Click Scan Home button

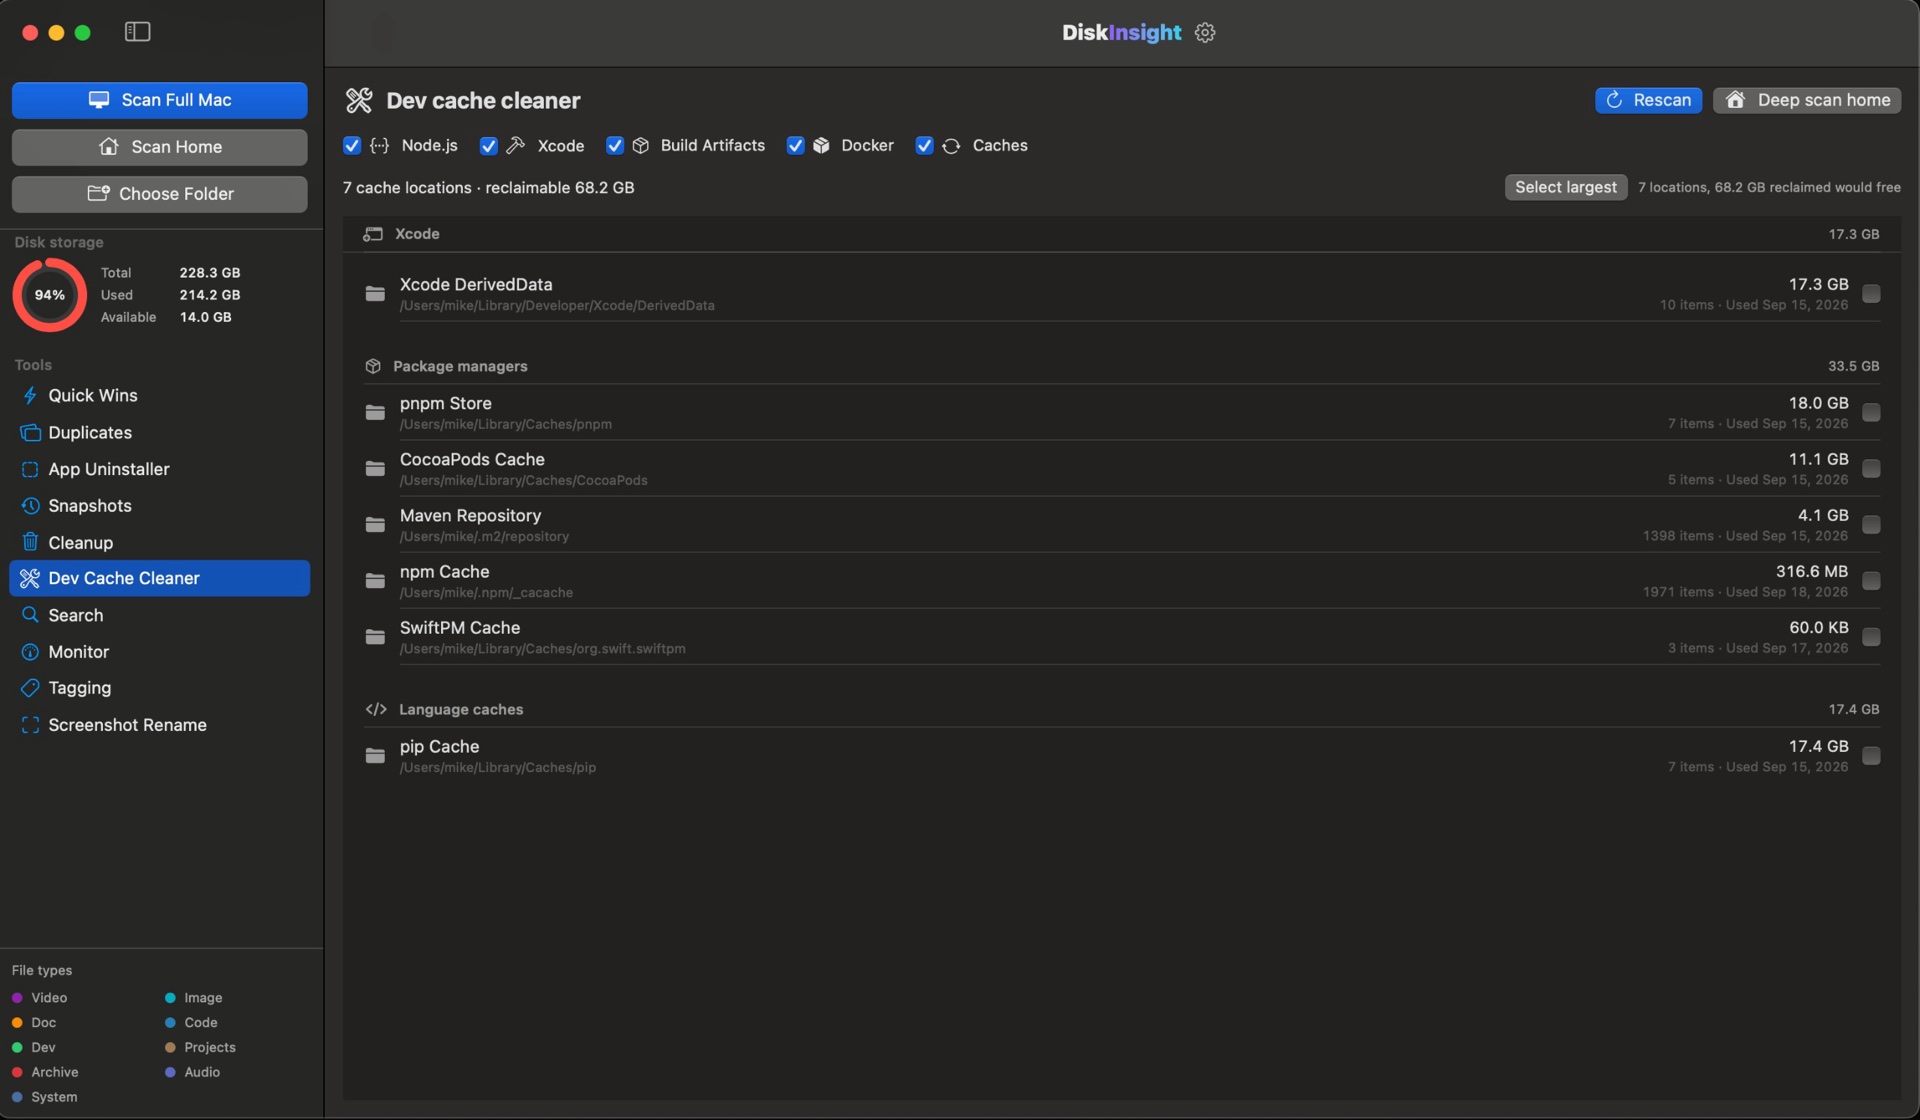[160, 147]
